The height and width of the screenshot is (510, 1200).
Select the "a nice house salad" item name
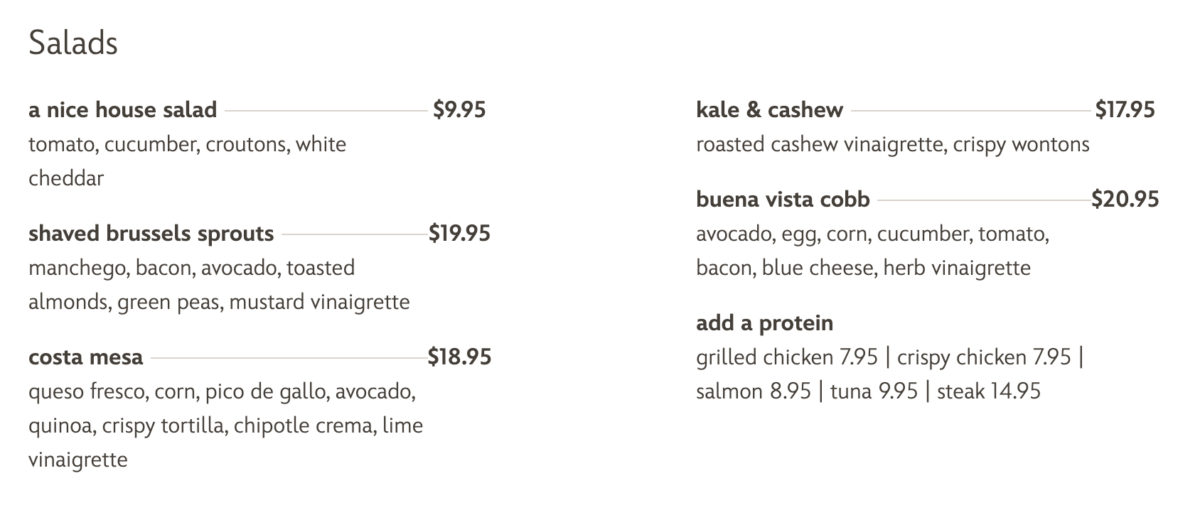point(122,110)
